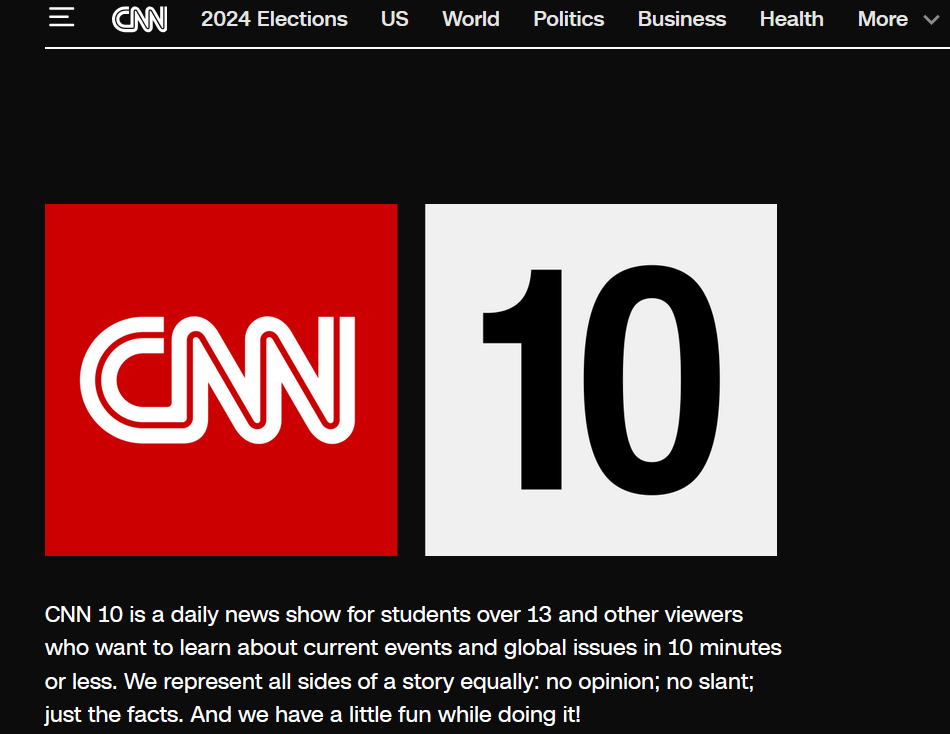
Task: Navigate to the Politics section
Action: [568, 19]
